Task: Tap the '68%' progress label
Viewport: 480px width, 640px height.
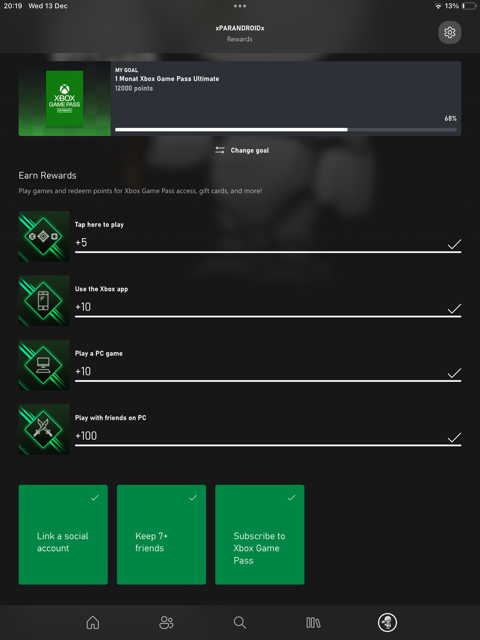Action: coord(451,118)
